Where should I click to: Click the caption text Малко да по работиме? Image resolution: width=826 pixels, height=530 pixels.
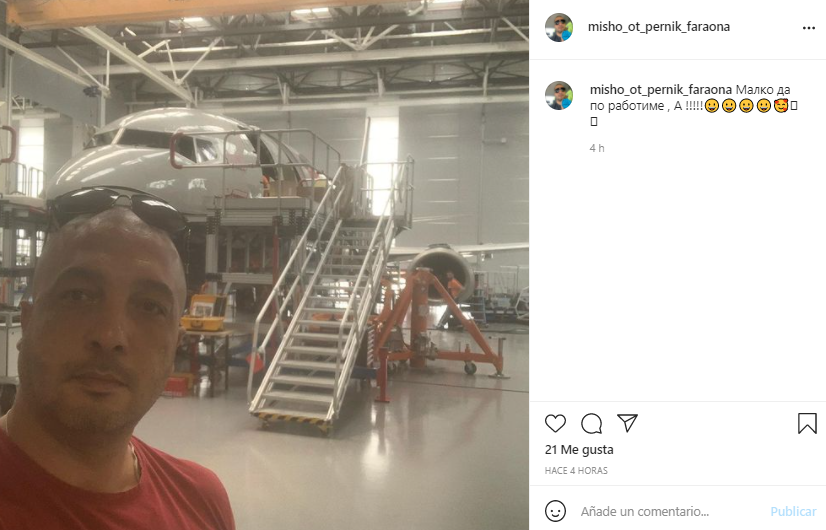(690, 97)
